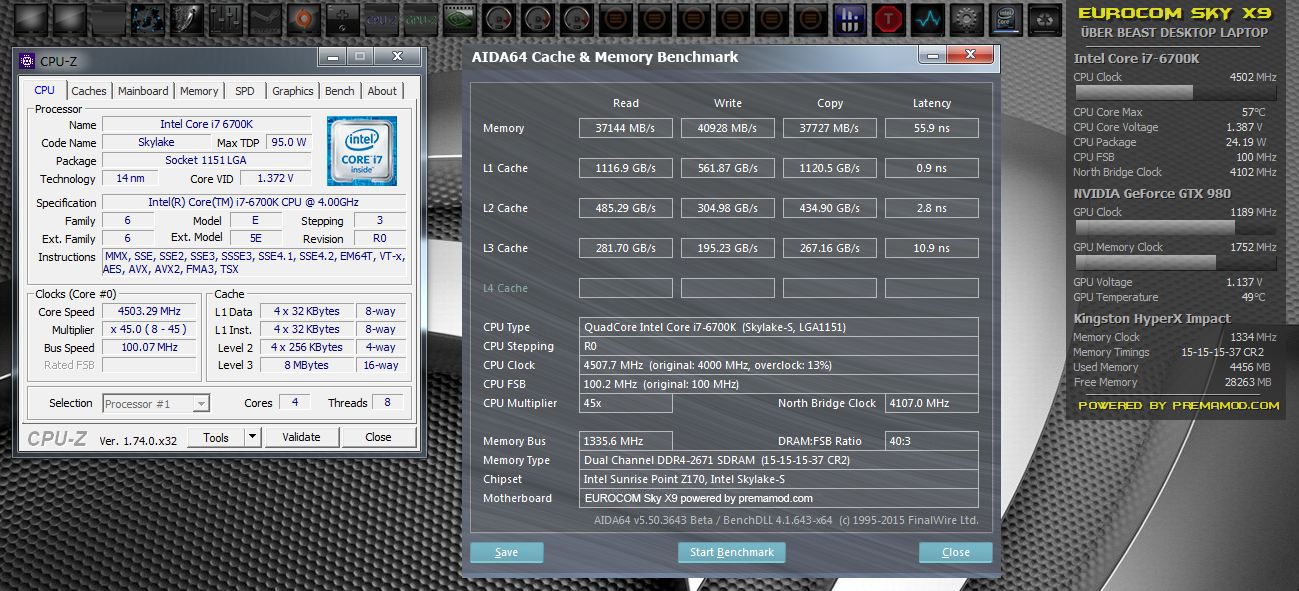
Task: Click the GPU Memory Clock bar
Action: click(1175, 262)
